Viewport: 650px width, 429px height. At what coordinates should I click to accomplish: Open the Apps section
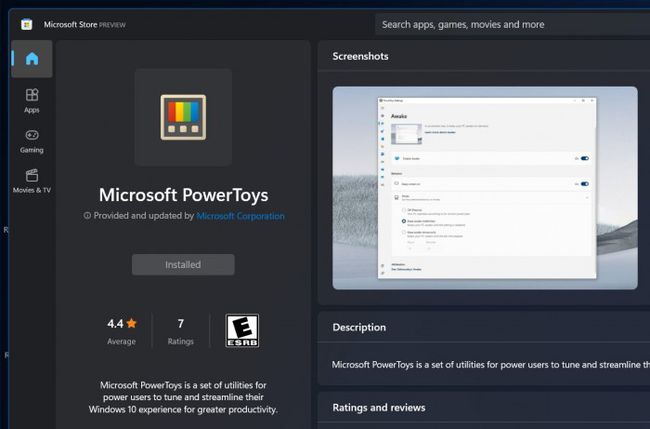pyautogui.click(x=32, y=100)
